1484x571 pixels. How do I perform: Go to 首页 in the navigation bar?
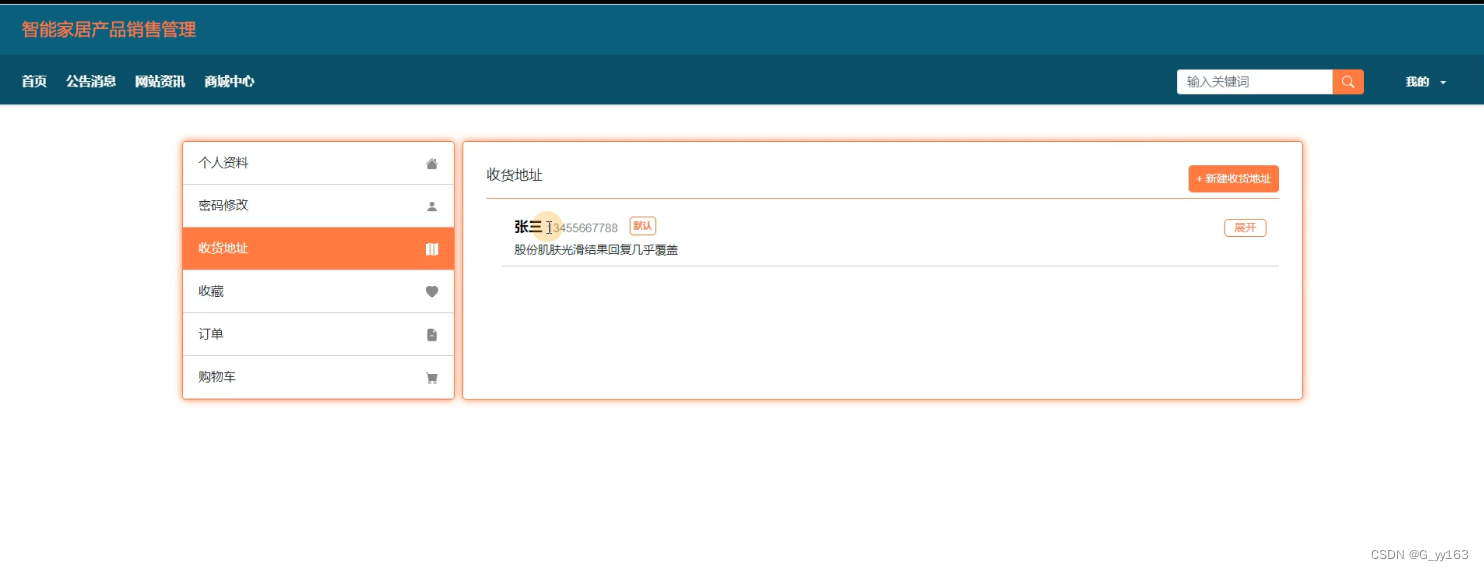point(34,82)
